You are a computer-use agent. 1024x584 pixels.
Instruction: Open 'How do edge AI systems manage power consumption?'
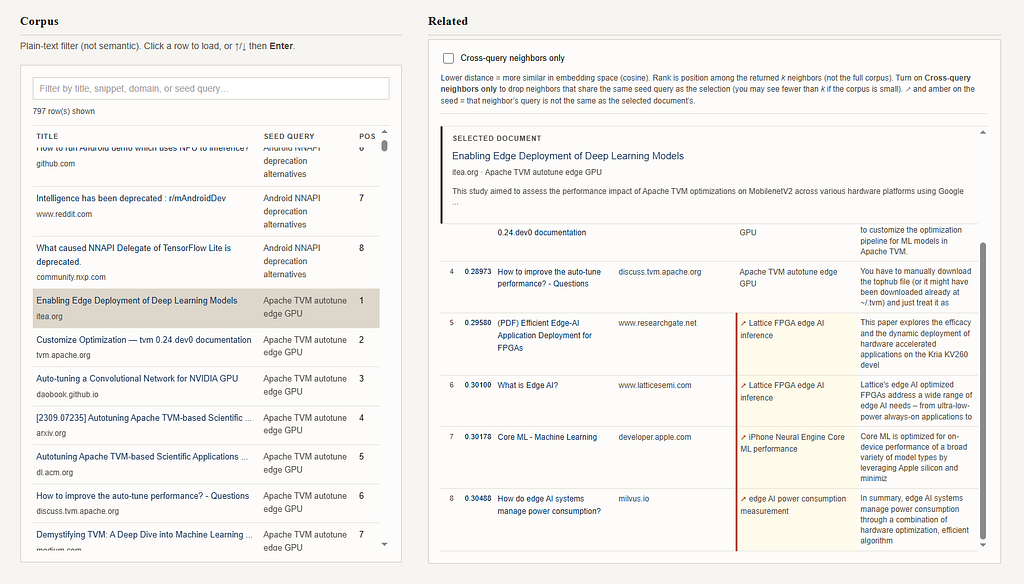coord(549,505)
